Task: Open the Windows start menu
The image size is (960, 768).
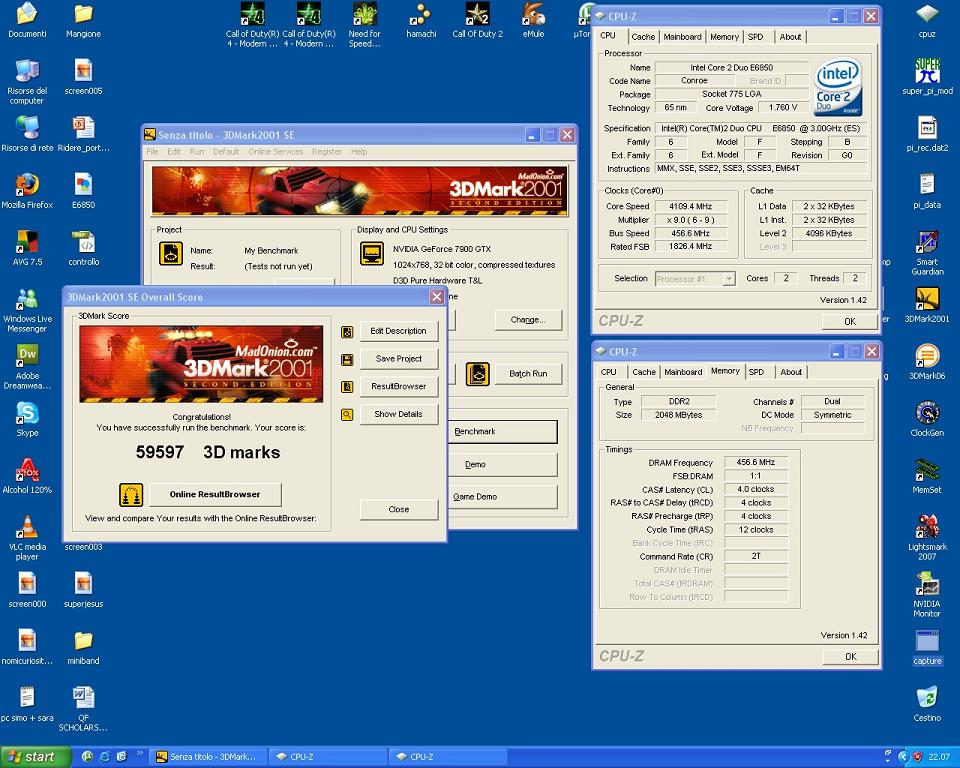Action: click(36, 757)
